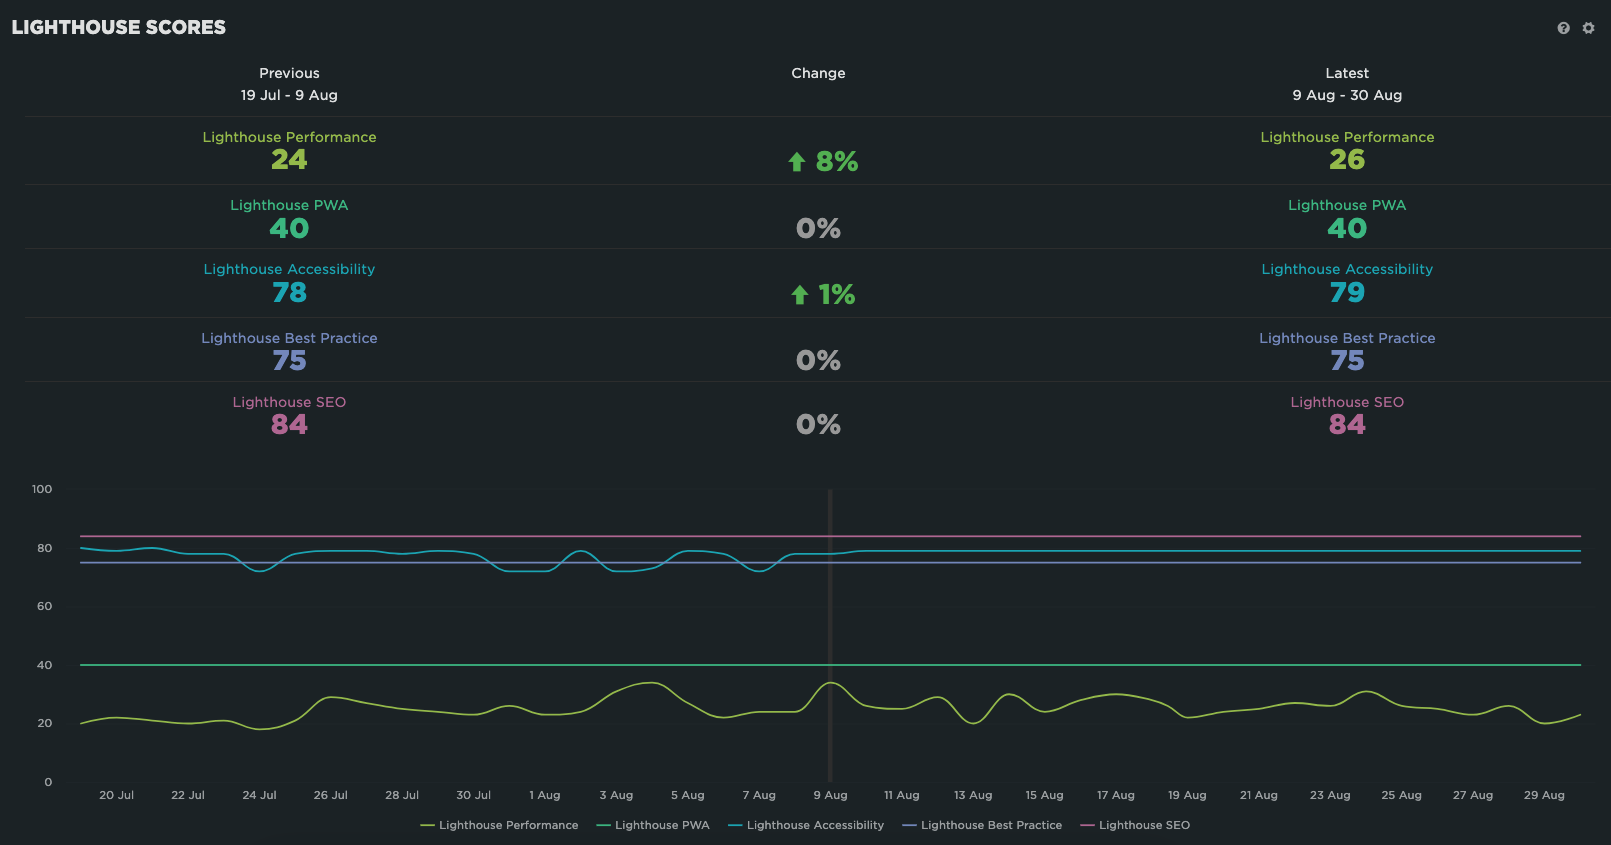Toggle Lighthouse Best Practice legend entry
Viewport: 1611px width, 845px height.
point(982,825)
